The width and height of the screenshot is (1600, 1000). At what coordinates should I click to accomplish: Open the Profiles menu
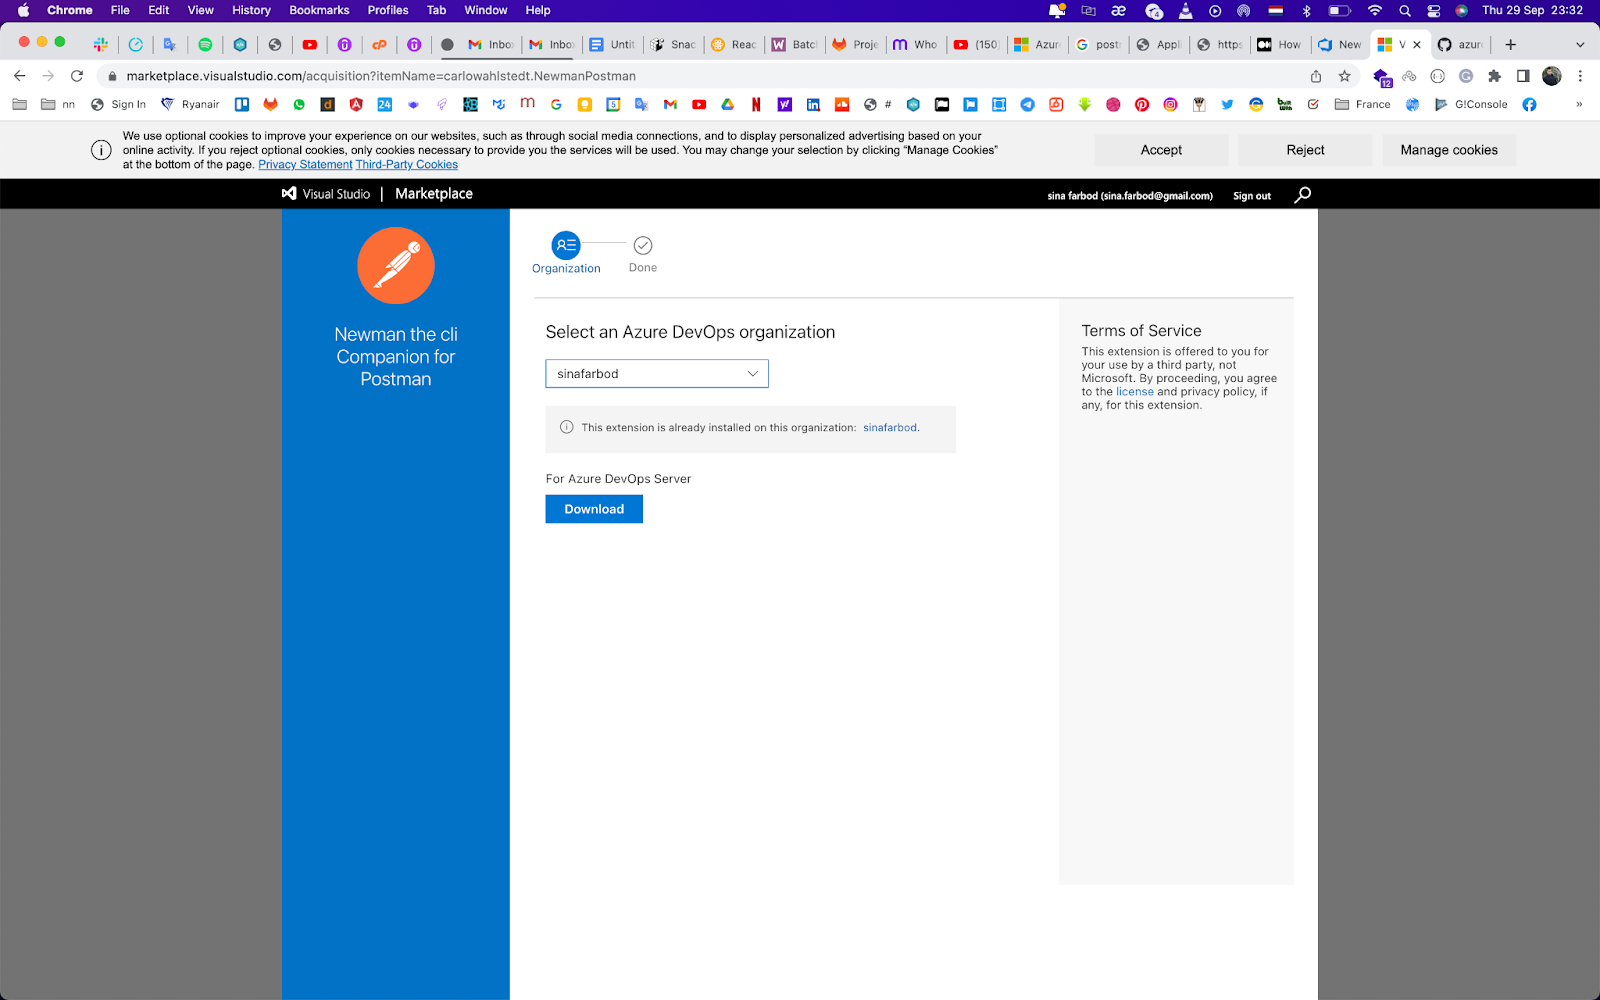pyautogui.click(x=388, y=10)
